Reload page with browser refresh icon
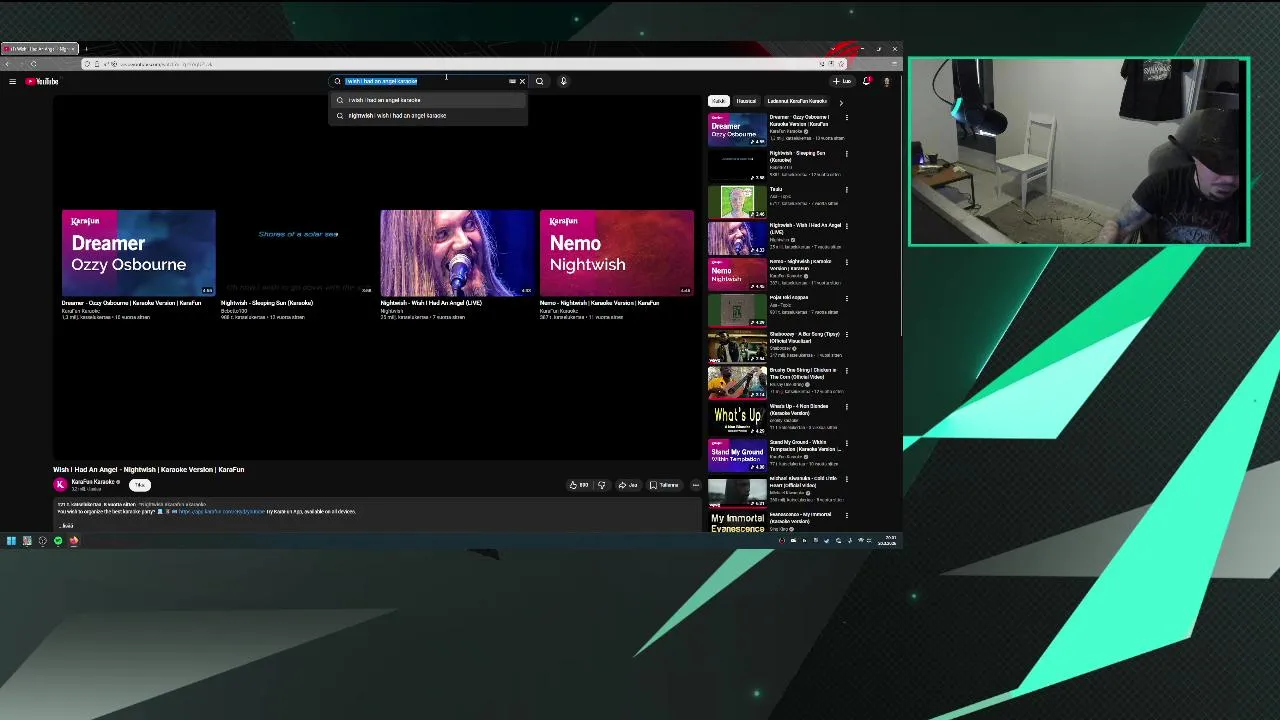 coord(33,64)
